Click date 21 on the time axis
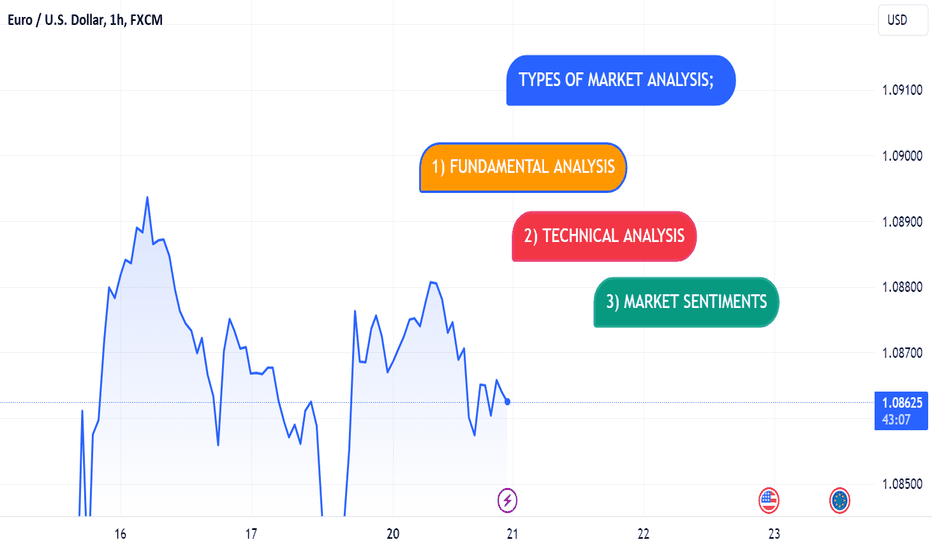Screen dimensions: 932x550 [x=512, y=534]
